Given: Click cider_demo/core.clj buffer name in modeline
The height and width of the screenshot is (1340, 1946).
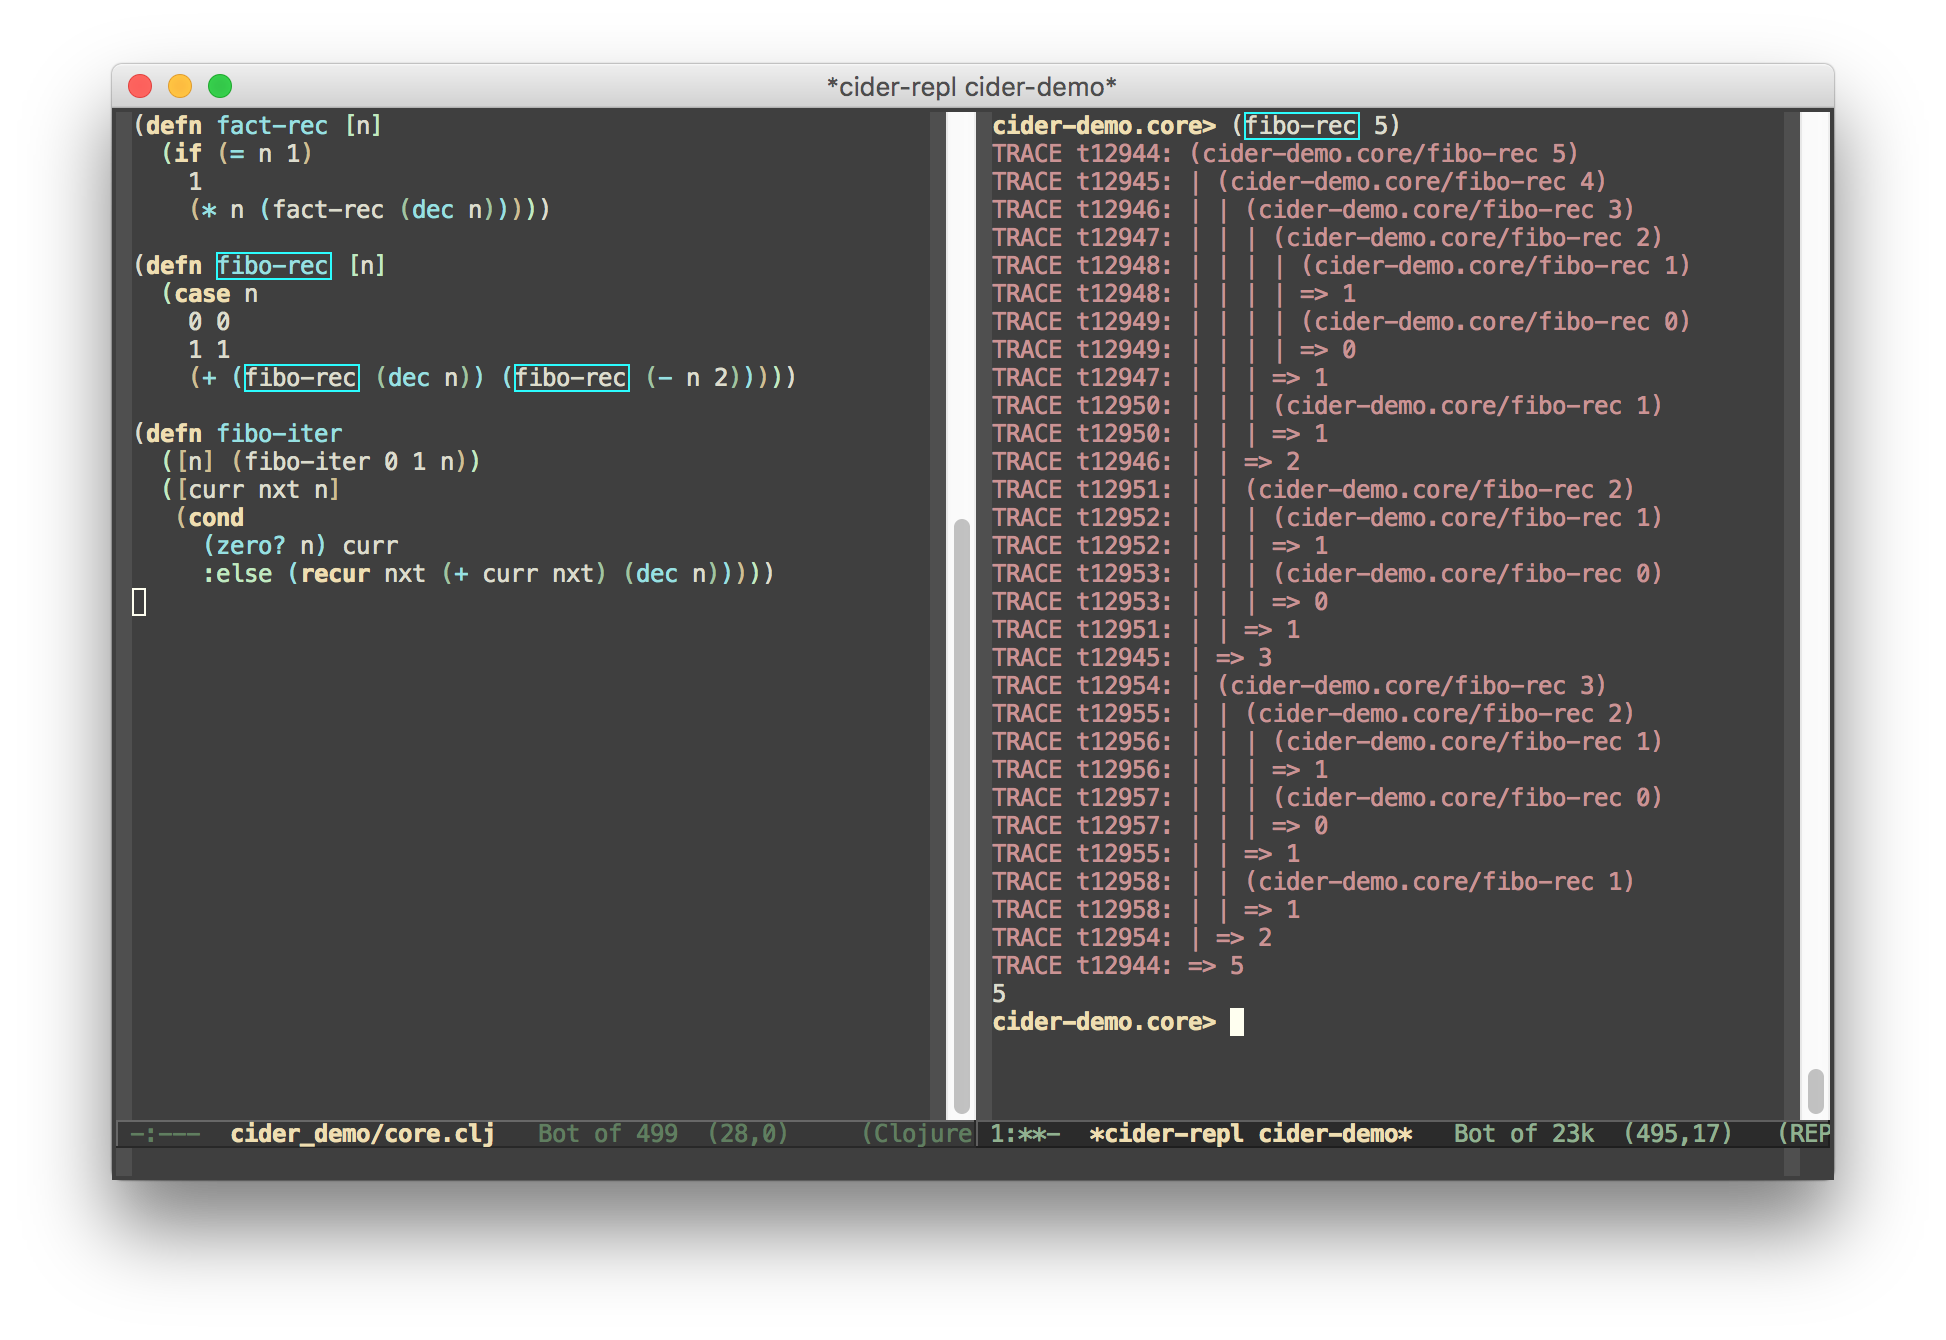Looking at the screenshot, I should [362, 1134].
